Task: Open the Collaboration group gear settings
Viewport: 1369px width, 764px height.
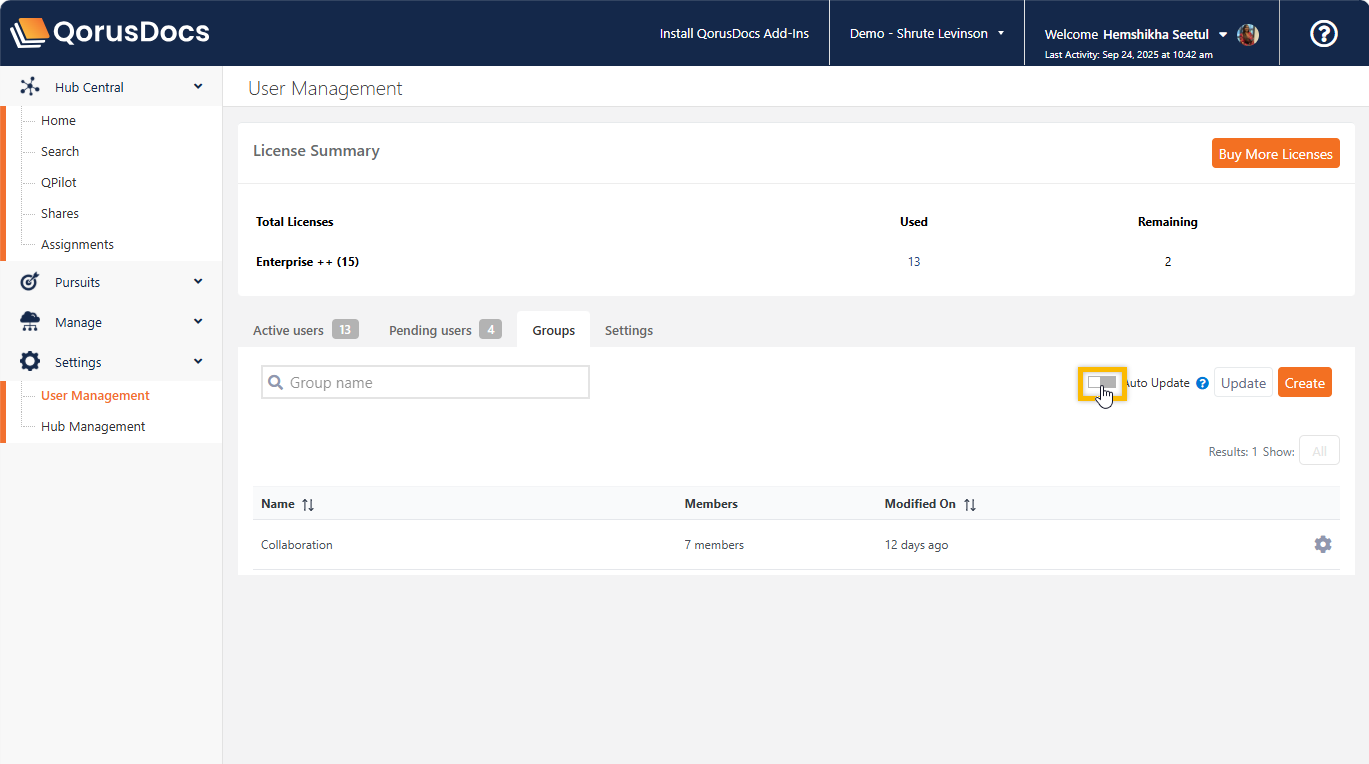Action: click(1322, 545)
